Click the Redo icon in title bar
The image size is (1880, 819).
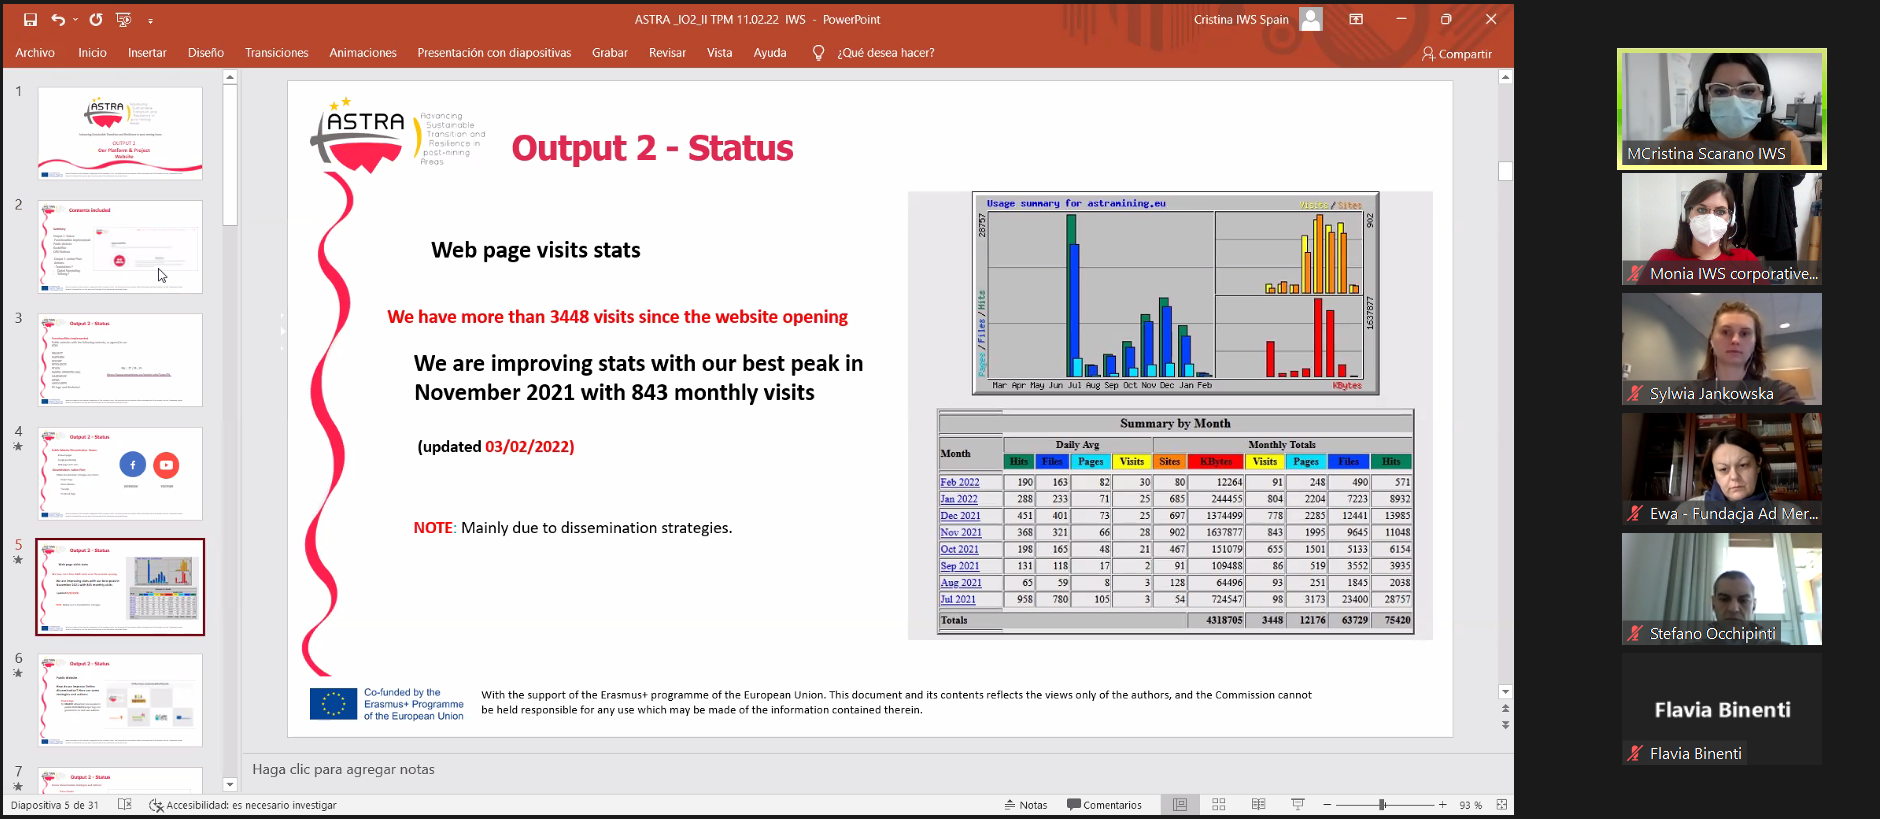pos(96,20)
